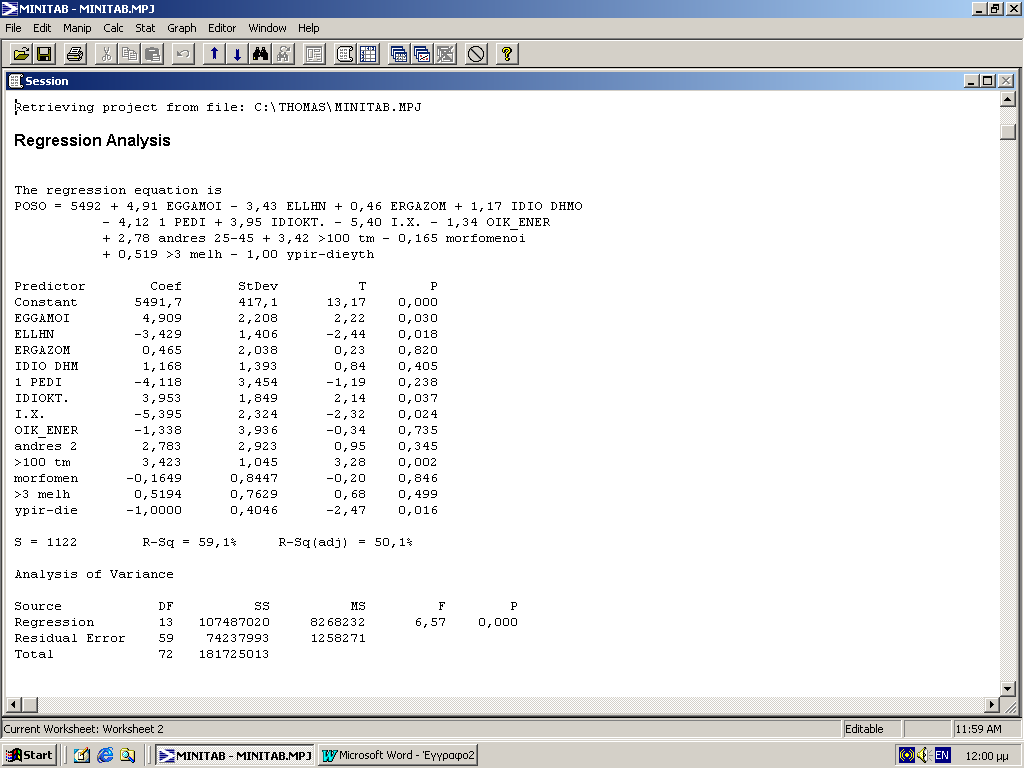
Task: Open the Windows Start button
Action: [30, 755]
